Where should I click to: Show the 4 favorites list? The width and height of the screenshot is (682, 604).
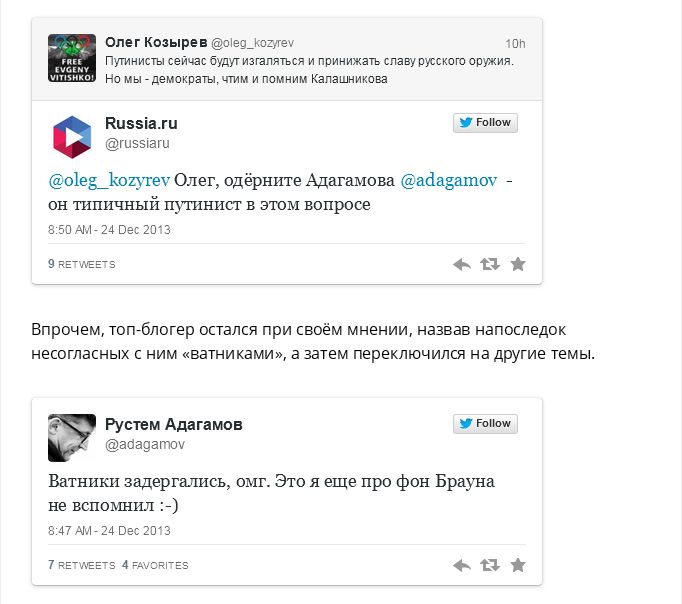155,565
